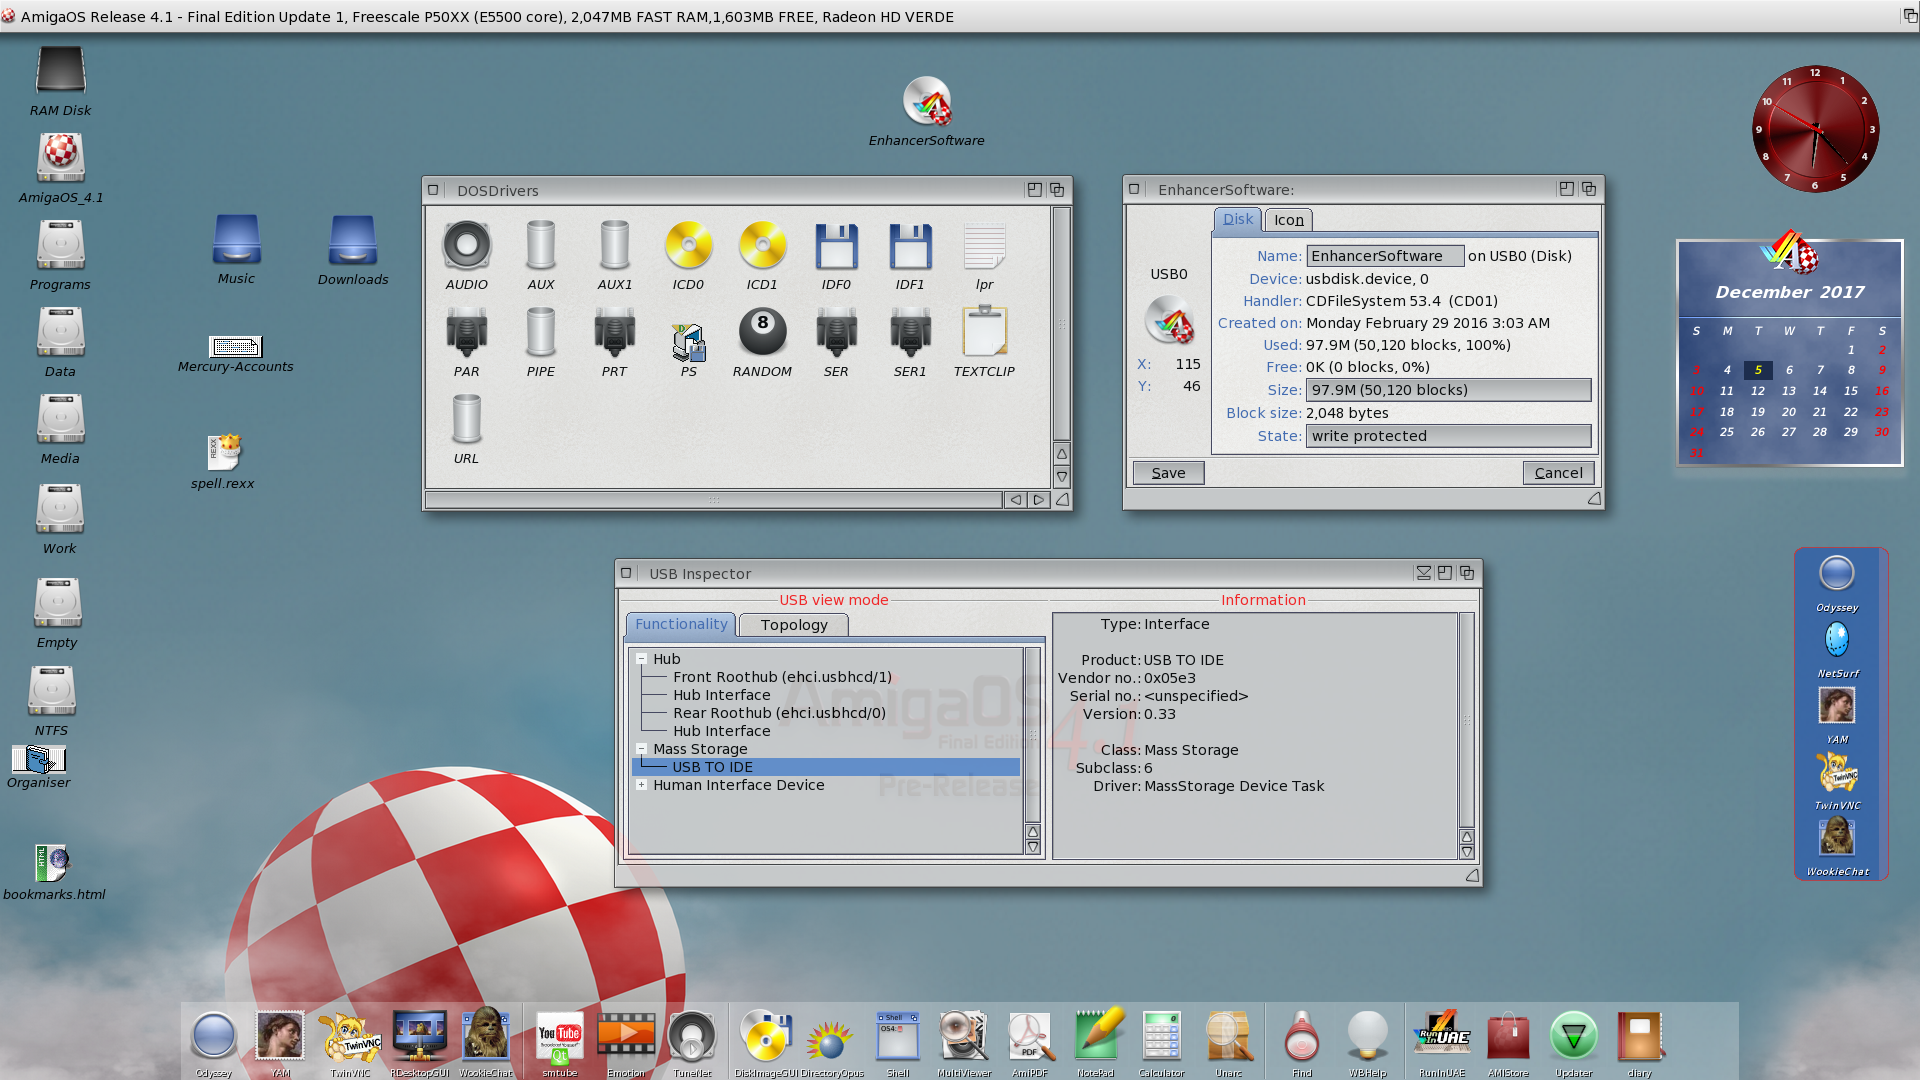Select Rear Roothub (ehci.usbhcd/0) entry

tap(779, 713)
